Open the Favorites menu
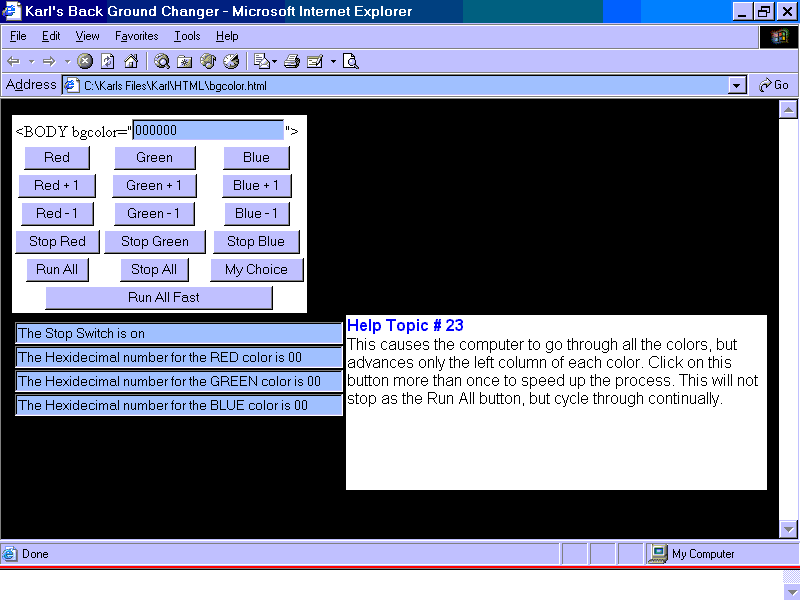The width and height of the screenshot is (800, 600). (x=137, y=36)
